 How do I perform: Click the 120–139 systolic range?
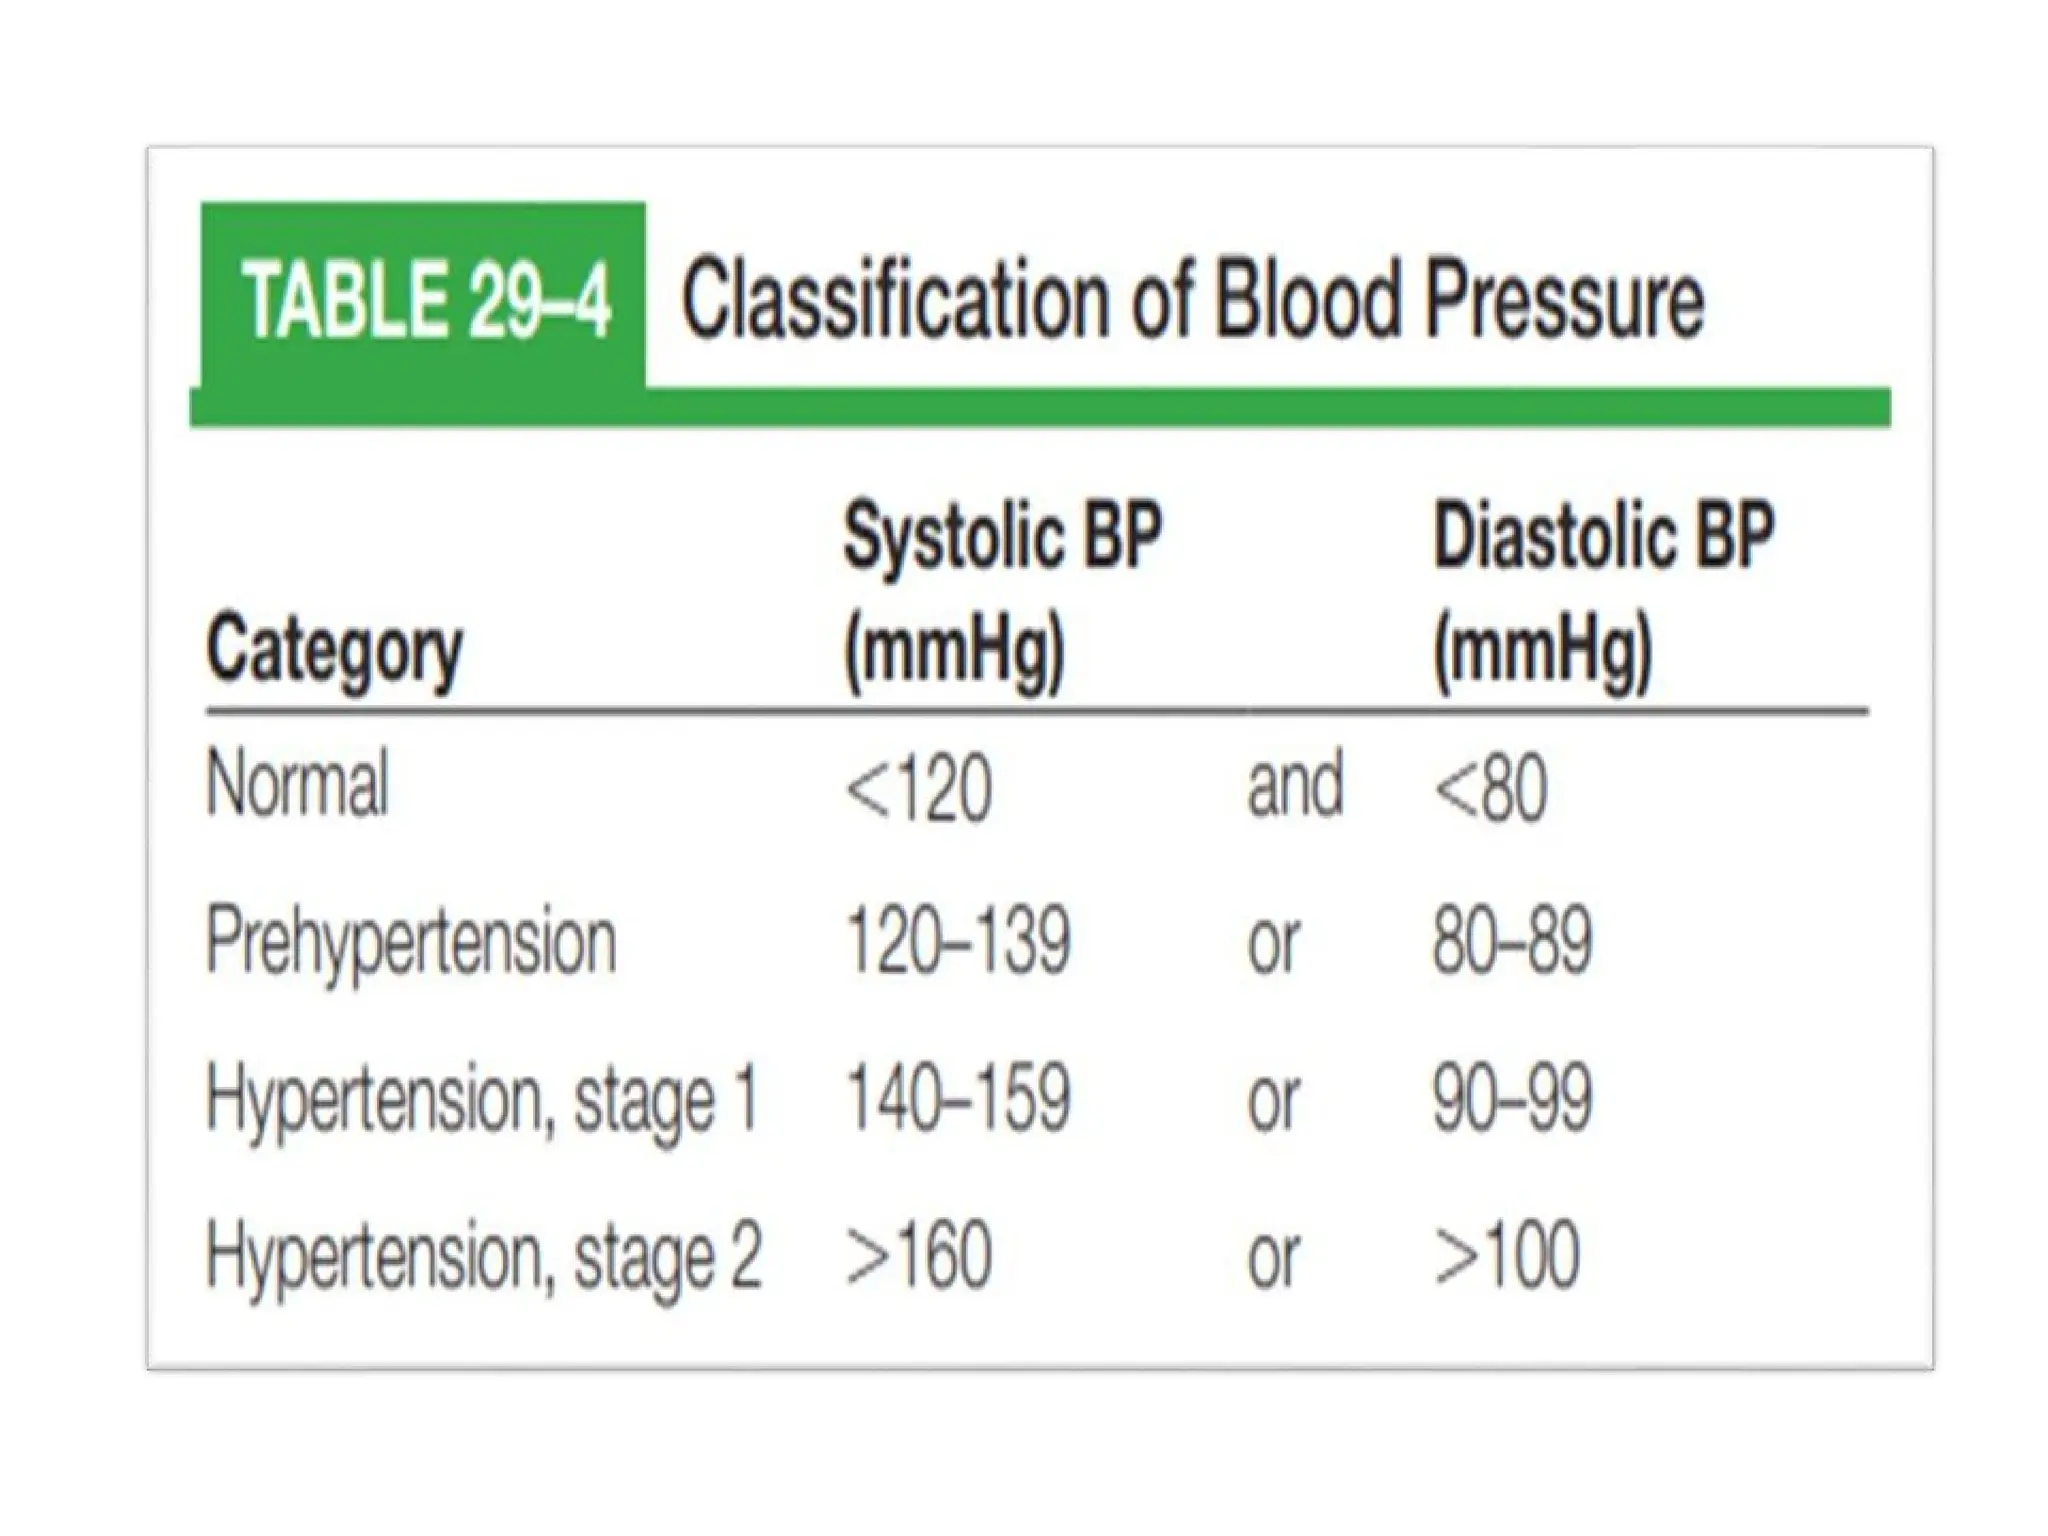pos(958,941)
